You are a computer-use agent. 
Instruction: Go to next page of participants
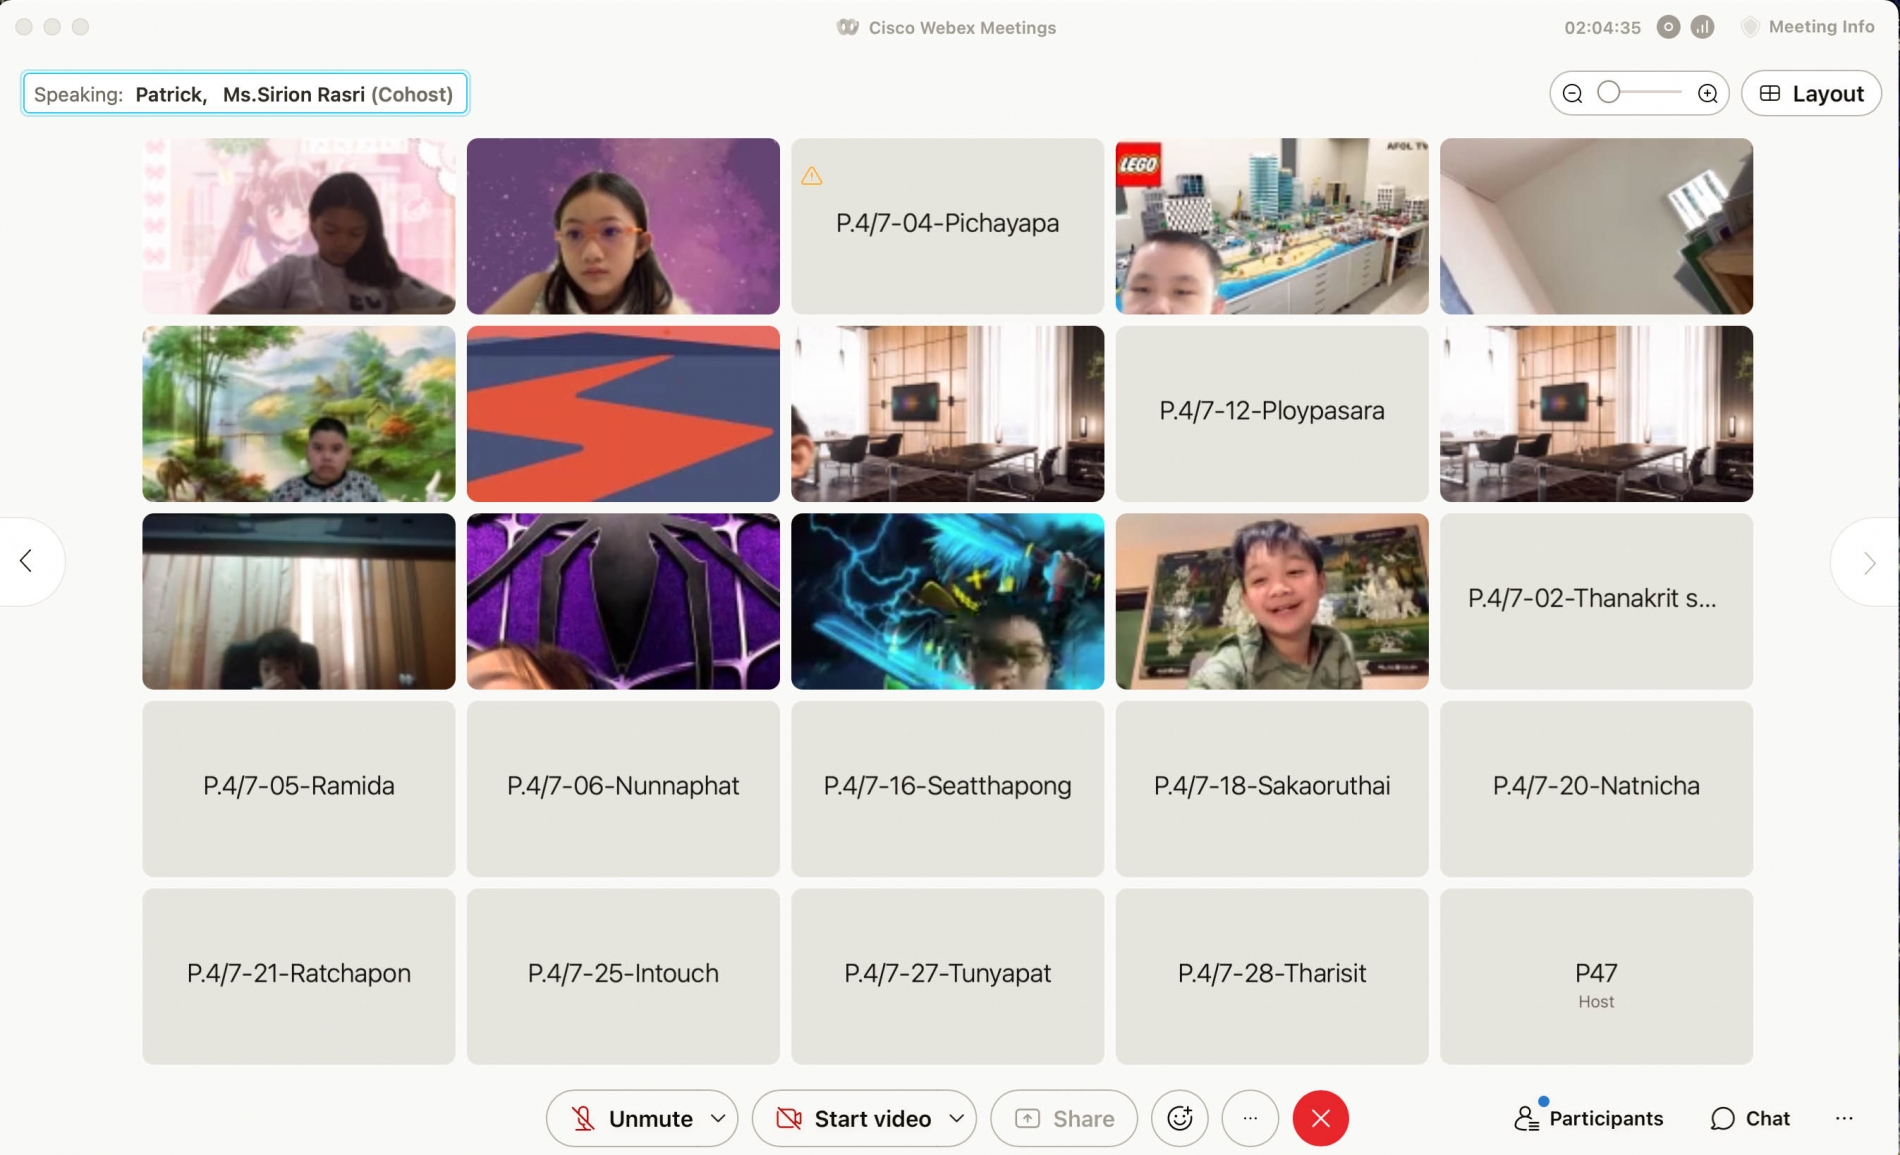[x=1869, y=562]
